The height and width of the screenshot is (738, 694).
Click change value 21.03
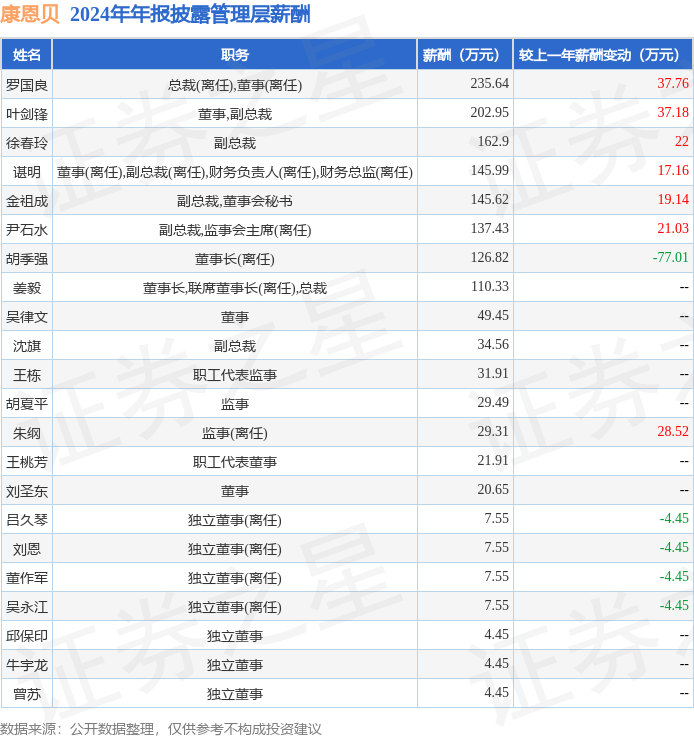coord(673,228)
